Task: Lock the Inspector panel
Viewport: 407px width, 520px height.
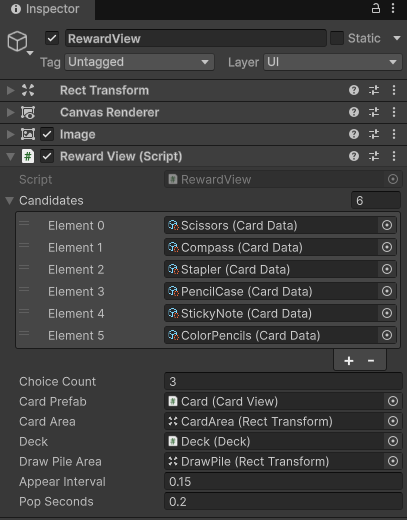Action: 376,8
